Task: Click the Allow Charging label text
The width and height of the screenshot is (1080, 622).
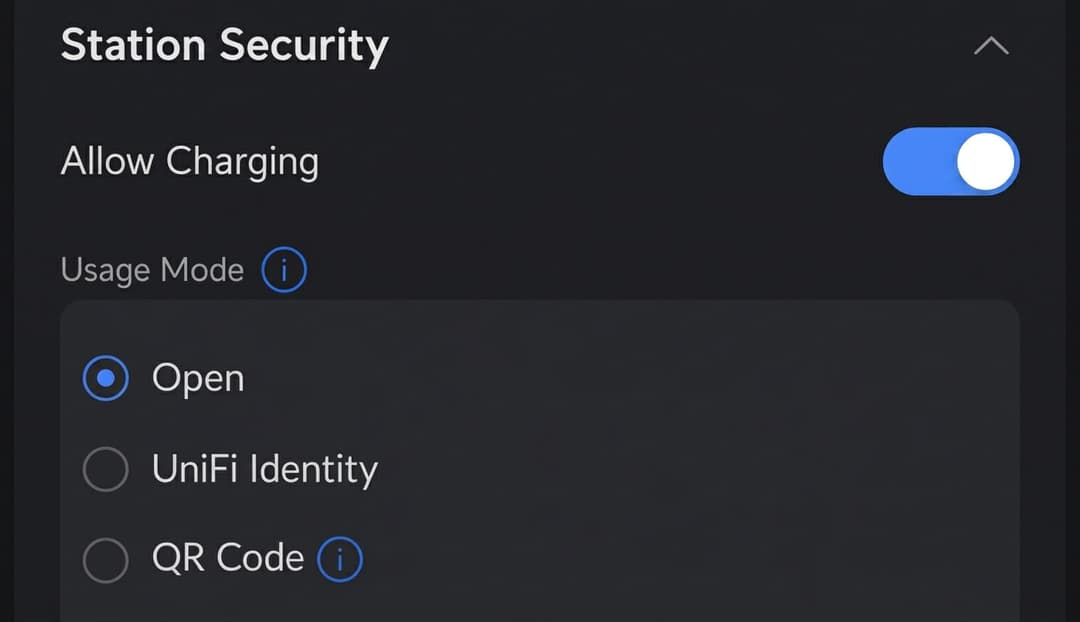Action: [189, 162]
